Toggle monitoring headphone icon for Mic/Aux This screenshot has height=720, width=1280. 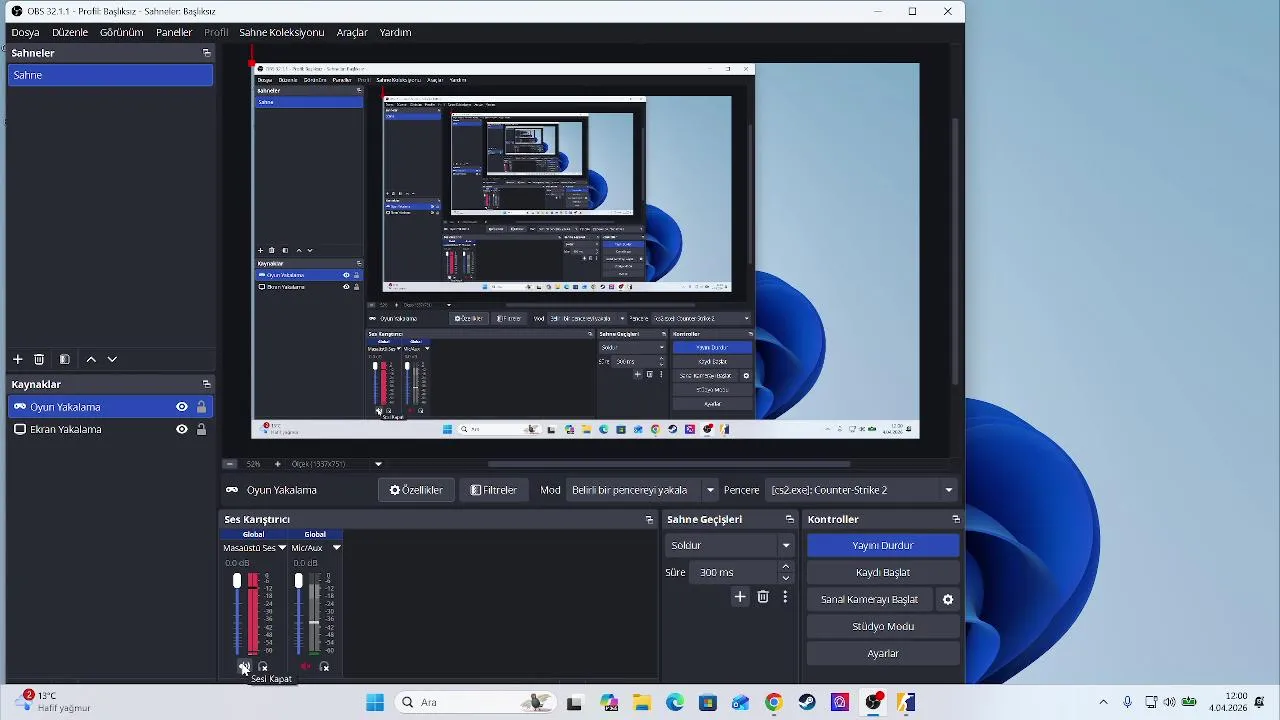tap(324, 667)
